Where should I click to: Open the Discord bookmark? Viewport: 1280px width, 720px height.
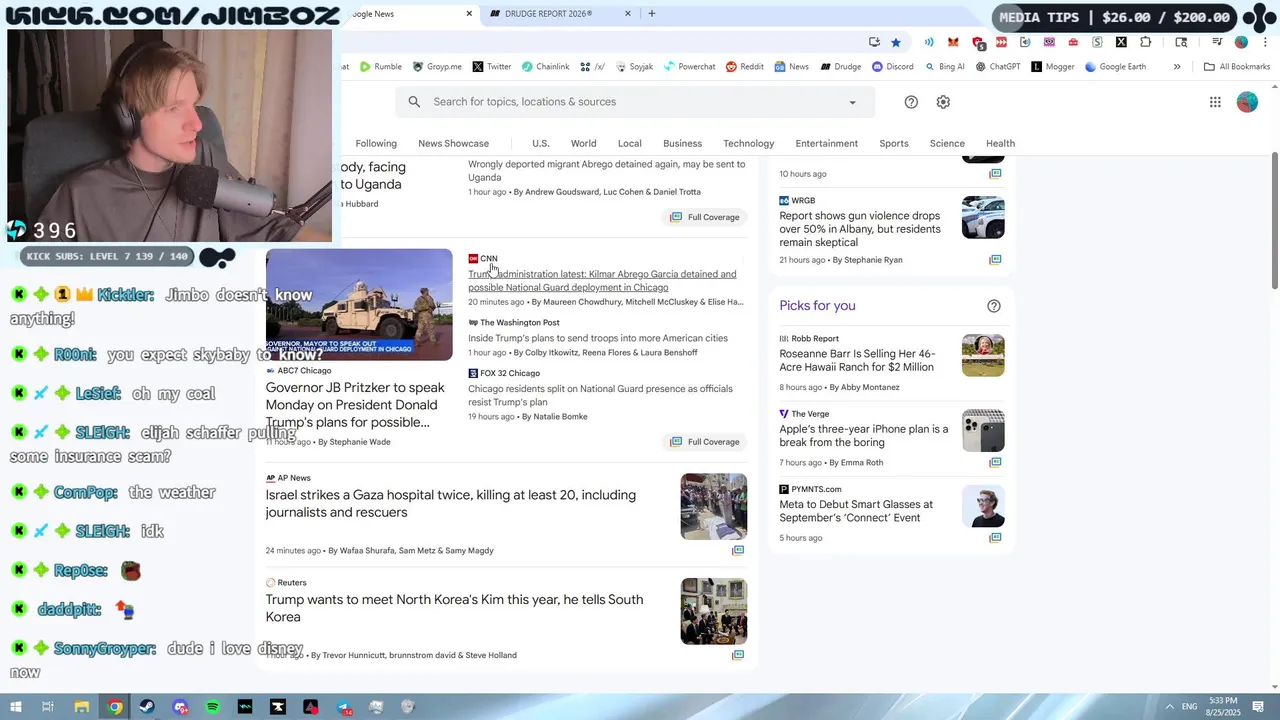[x=892, y=67]
